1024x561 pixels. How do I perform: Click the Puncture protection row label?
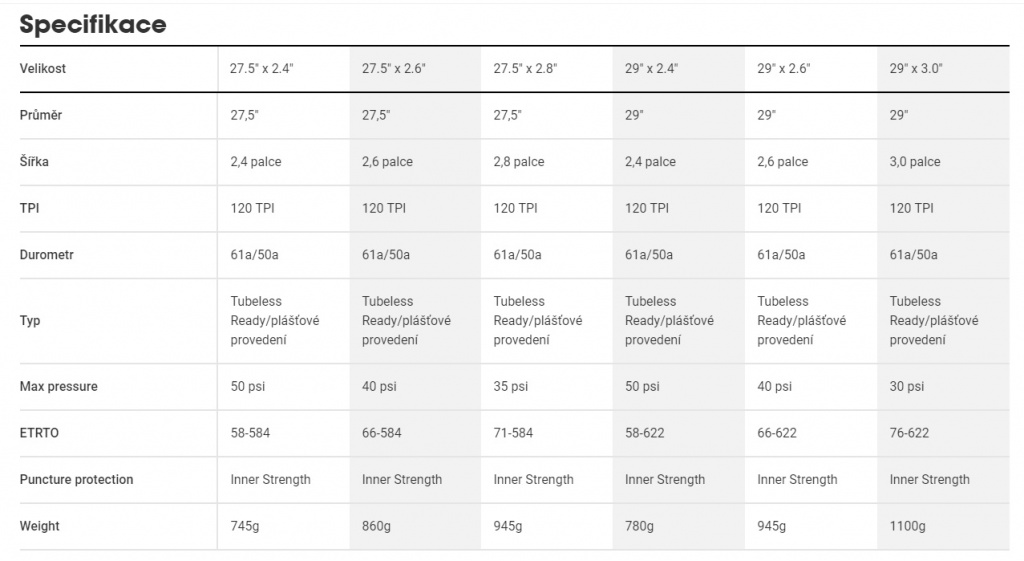76,479
